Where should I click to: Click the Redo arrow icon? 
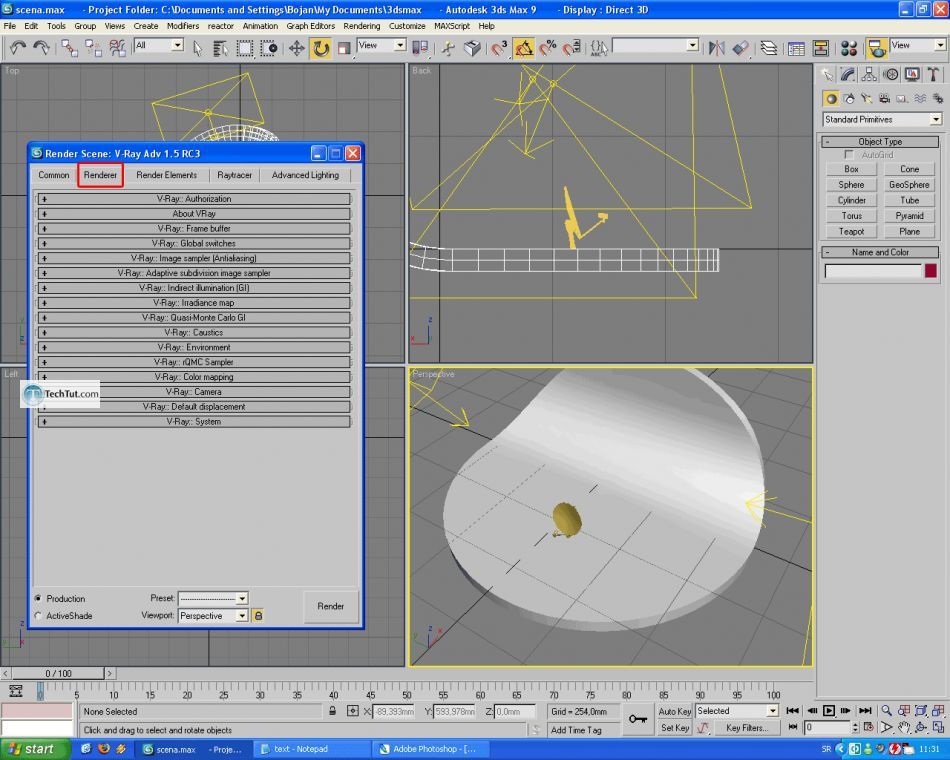point(41,48)
